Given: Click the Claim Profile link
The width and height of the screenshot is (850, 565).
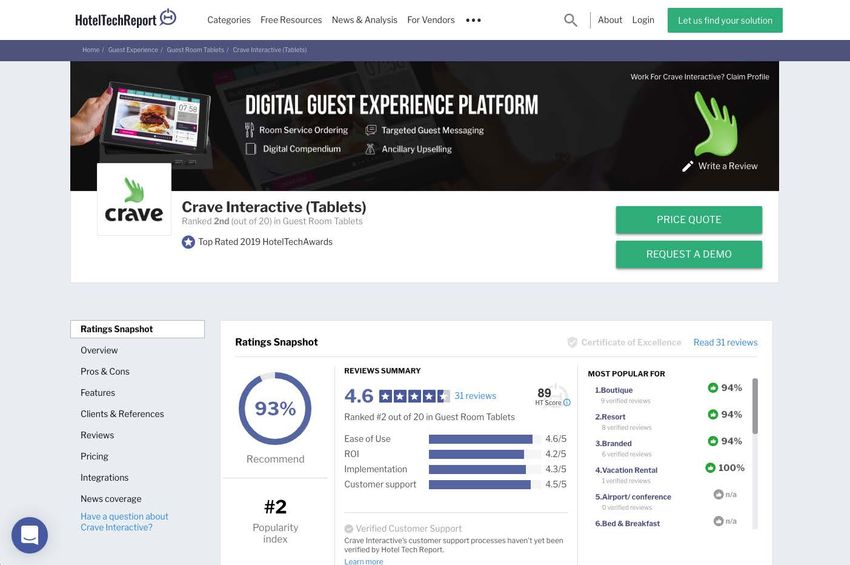Looking at the screenshot, I should click(748, 77).
